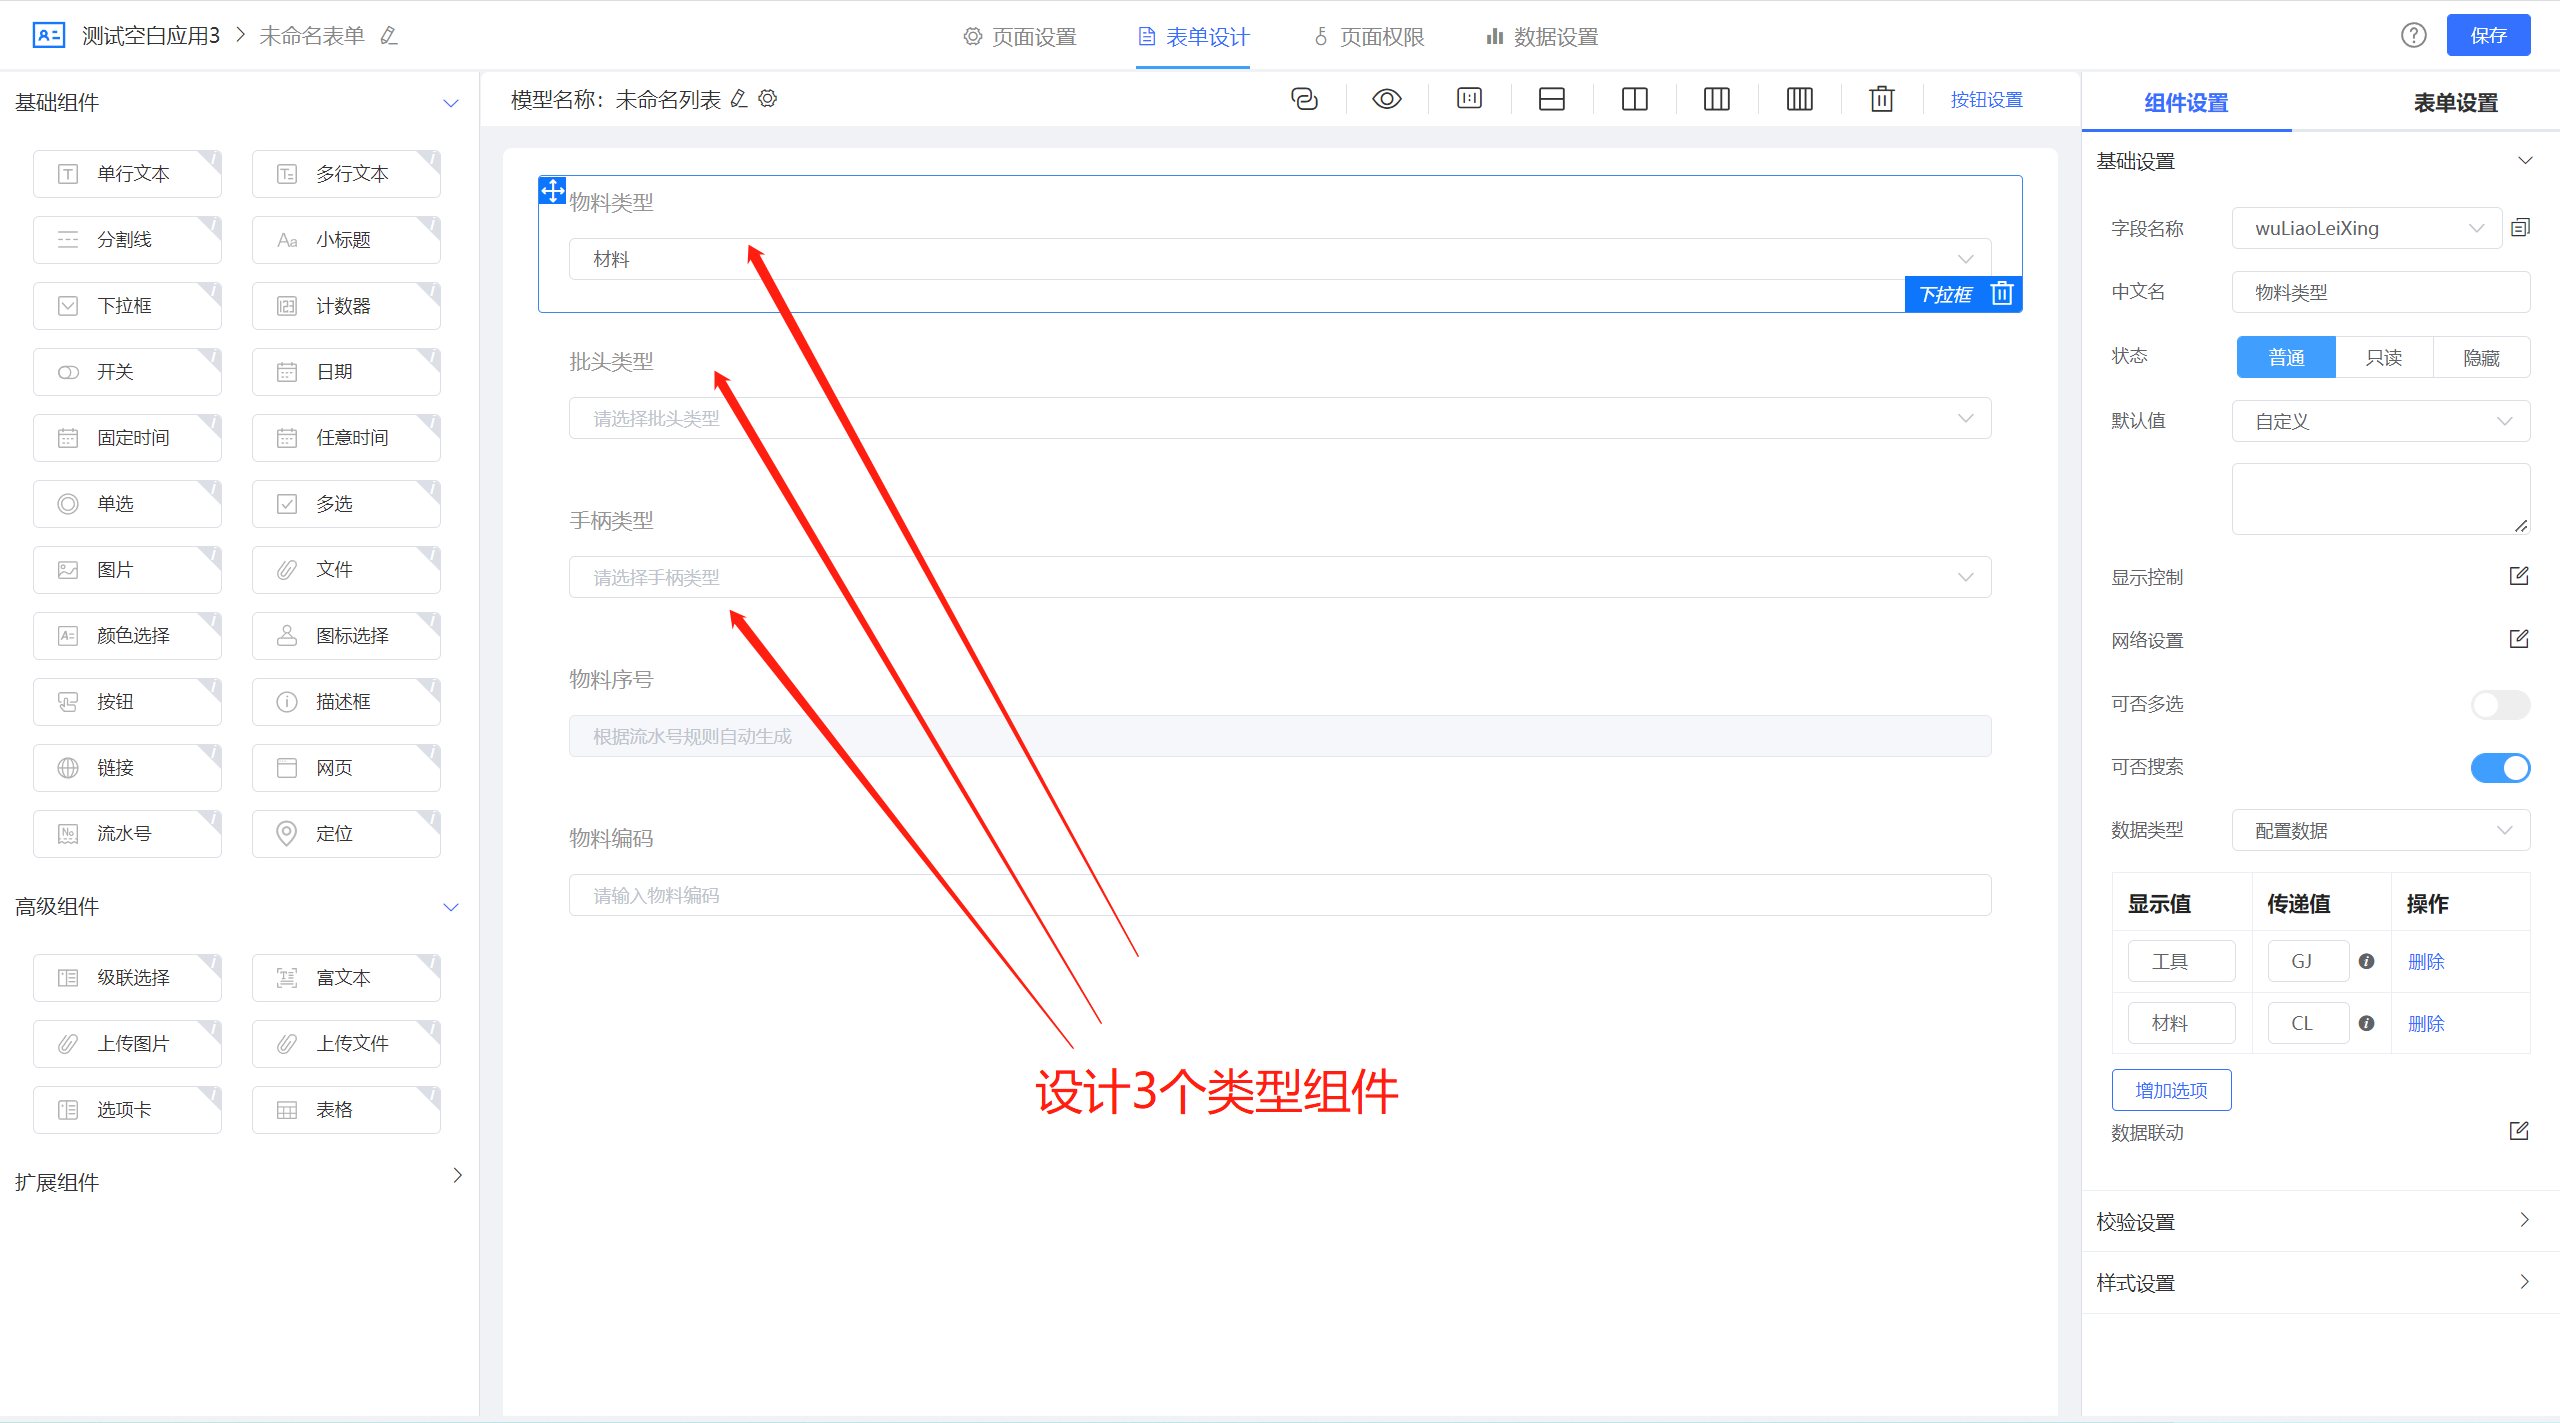Switch to the 表单设置 tab

coord(2456,103)
